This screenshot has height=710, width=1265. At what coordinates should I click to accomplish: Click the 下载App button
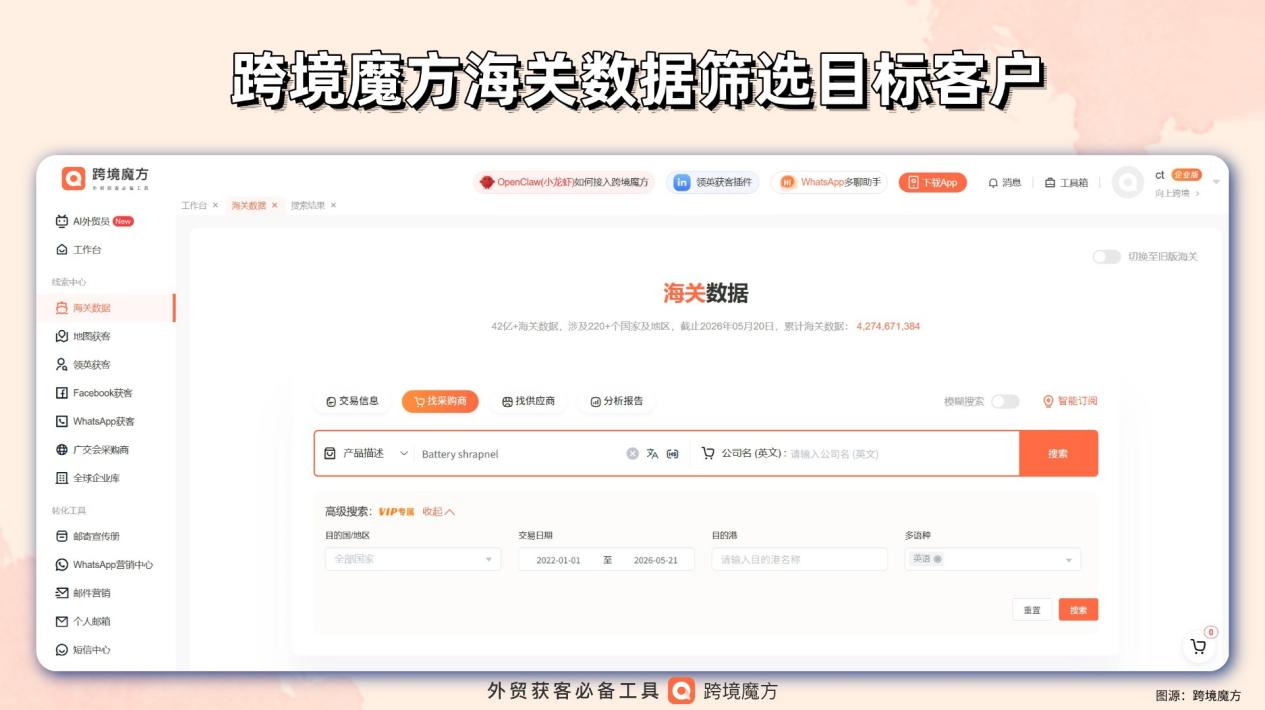coord(932,182)
